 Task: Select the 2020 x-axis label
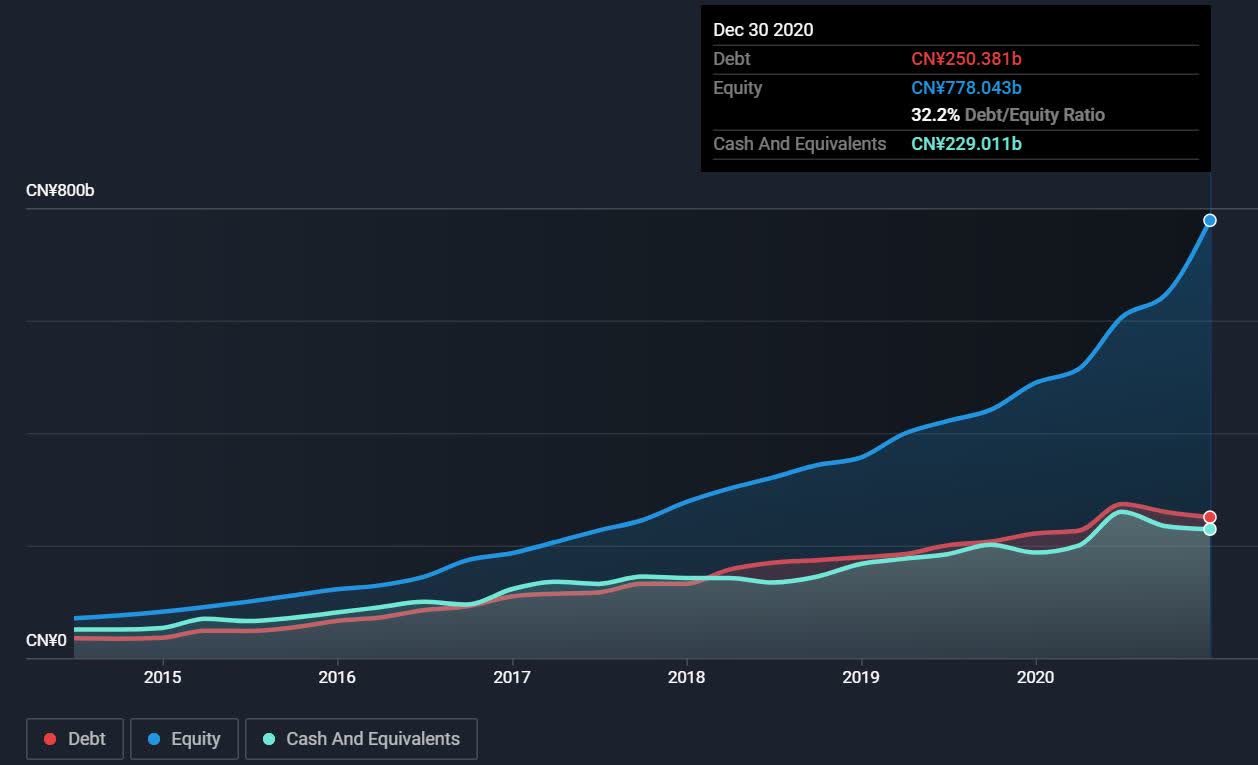pos(1035,677)
